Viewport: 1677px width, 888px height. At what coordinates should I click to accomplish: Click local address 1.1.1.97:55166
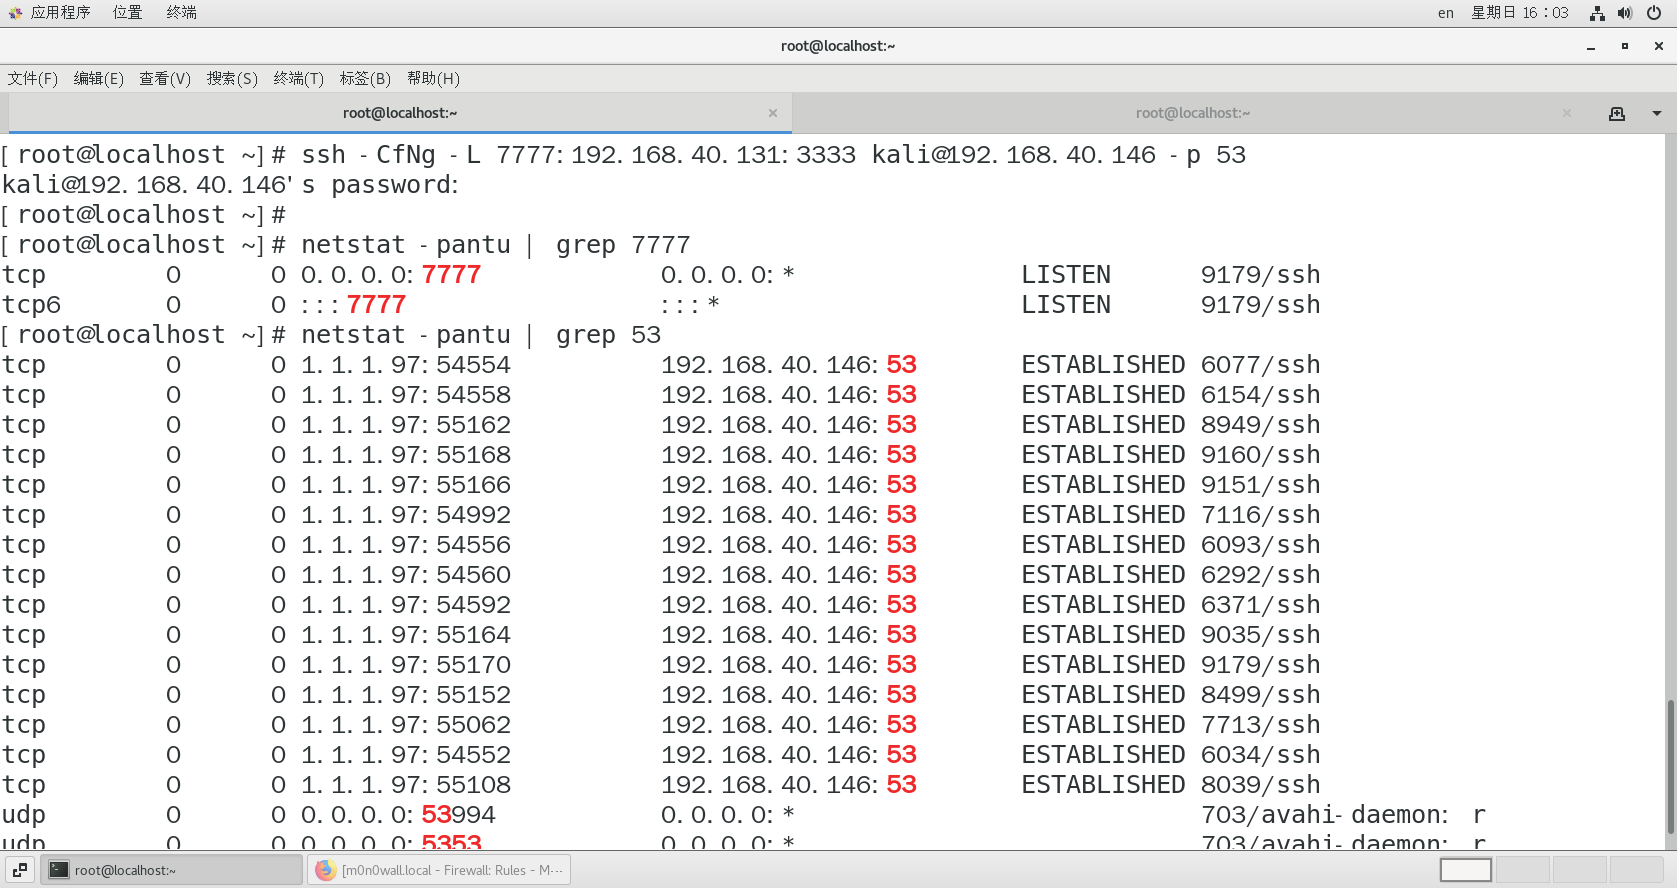(406, 485)
